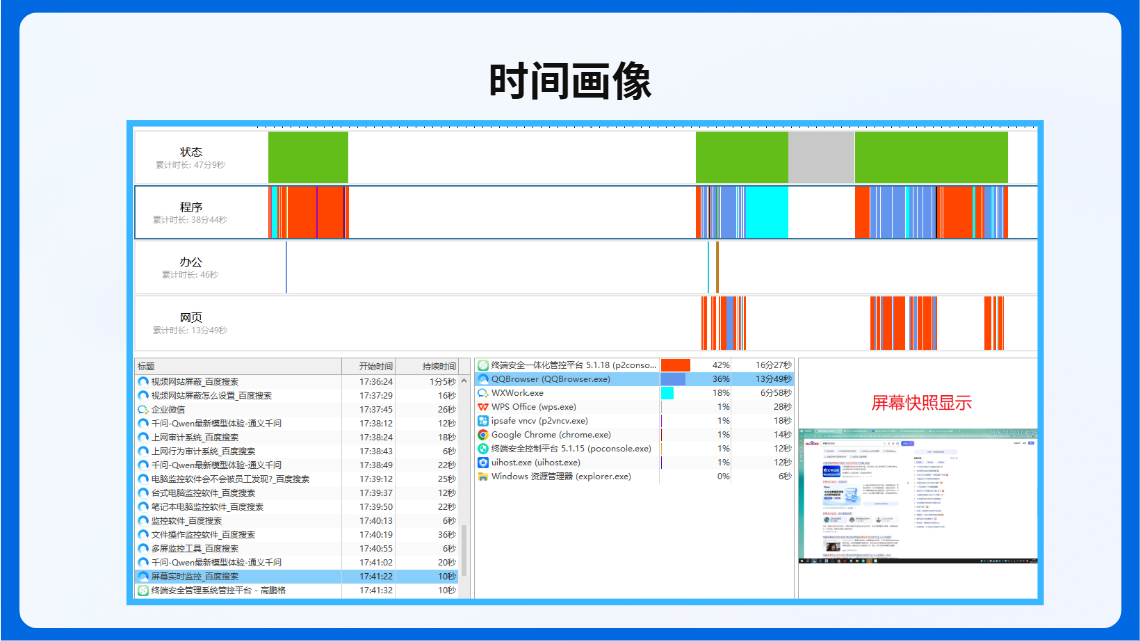
Task: Click the 6分58秒 duration for WXWork
Action: 776,393
